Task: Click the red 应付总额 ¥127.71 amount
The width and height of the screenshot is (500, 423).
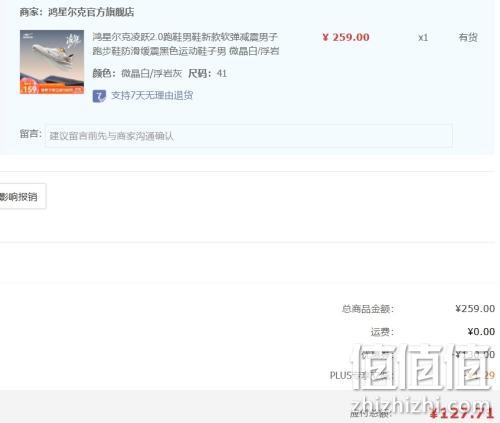Action: (462, 413)
